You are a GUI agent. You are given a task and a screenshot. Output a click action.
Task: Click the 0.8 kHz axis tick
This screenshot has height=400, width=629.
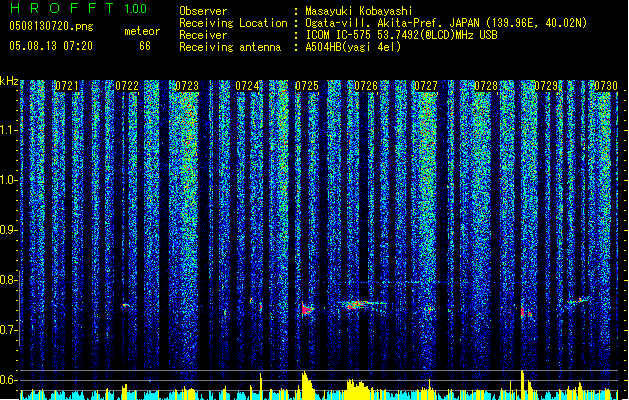click(9, 280)
